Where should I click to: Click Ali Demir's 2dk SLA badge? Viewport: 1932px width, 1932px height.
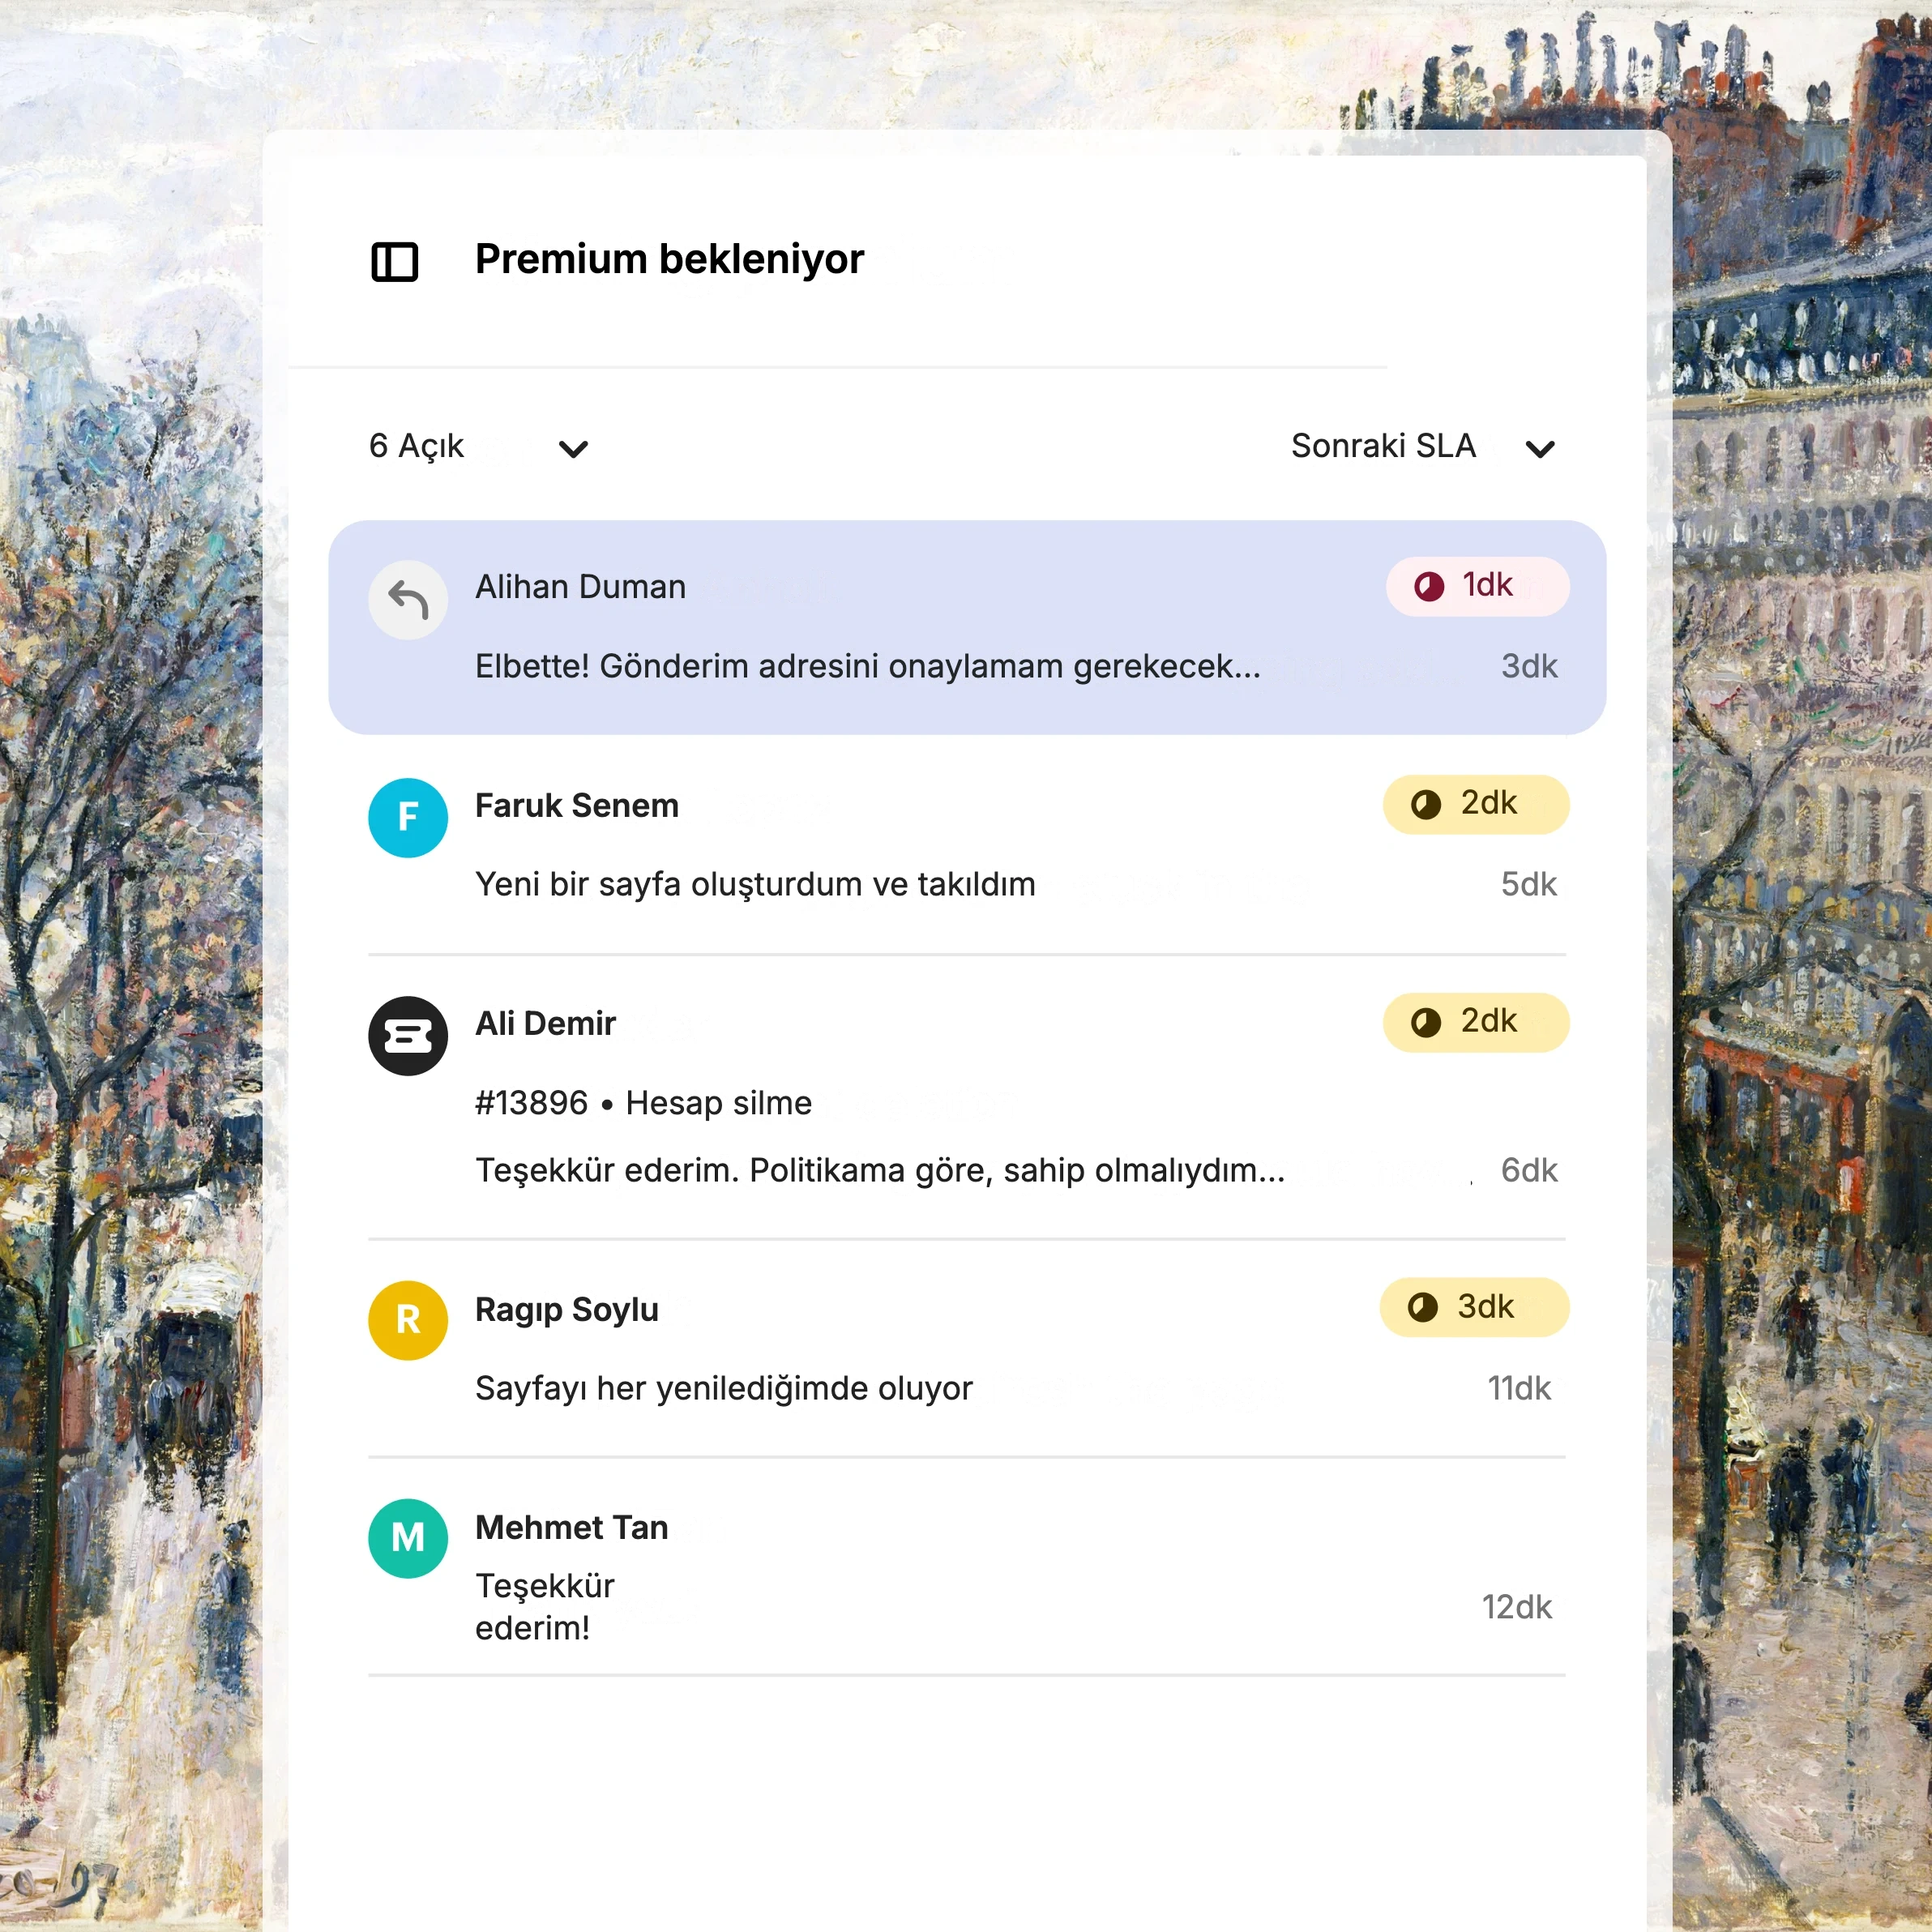coord(1476,1022)
